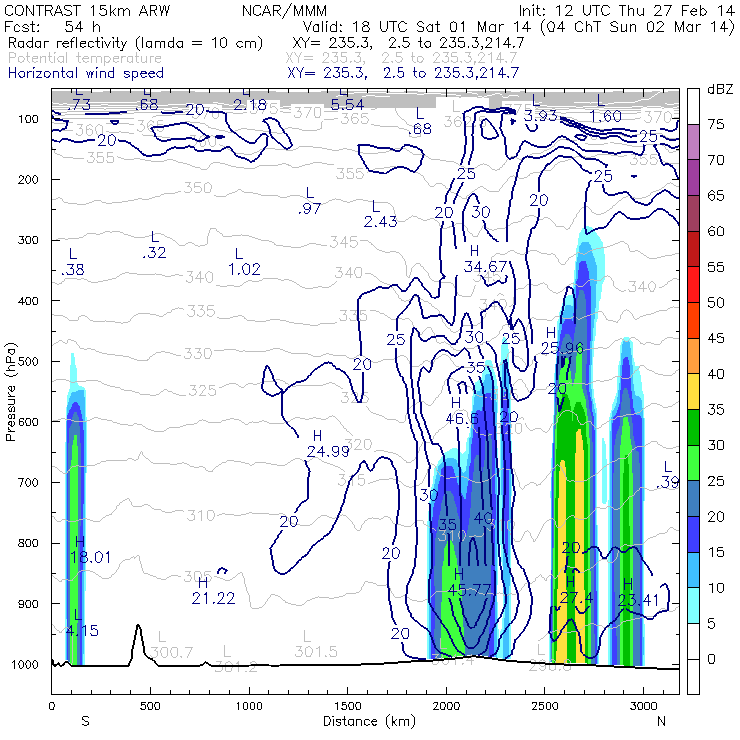Click the gray '301.5' surface temperature label

(315, 651)
